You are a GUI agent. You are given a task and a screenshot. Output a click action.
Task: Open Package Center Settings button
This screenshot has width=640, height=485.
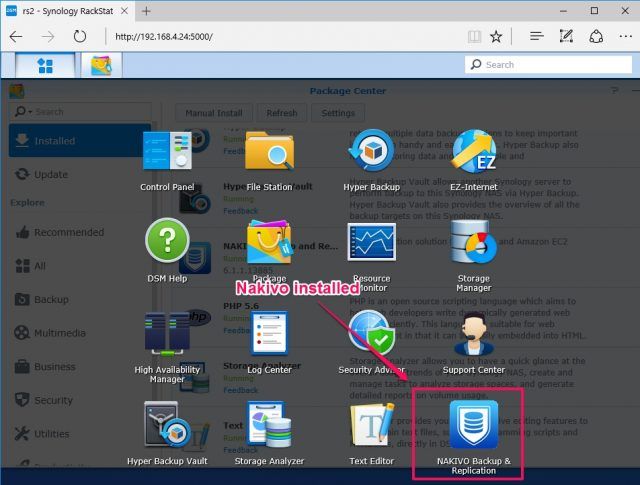[338, 113]
